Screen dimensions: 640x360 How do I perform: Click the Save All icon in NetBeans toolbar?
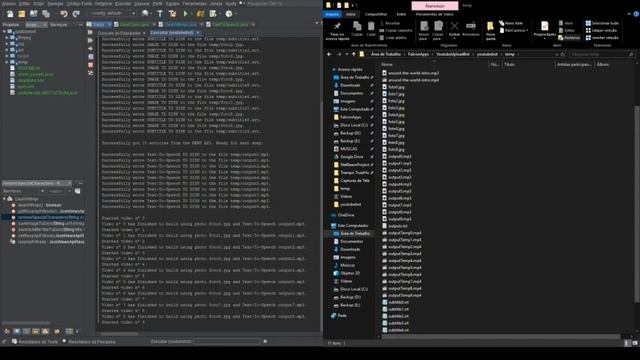[46, 14]
